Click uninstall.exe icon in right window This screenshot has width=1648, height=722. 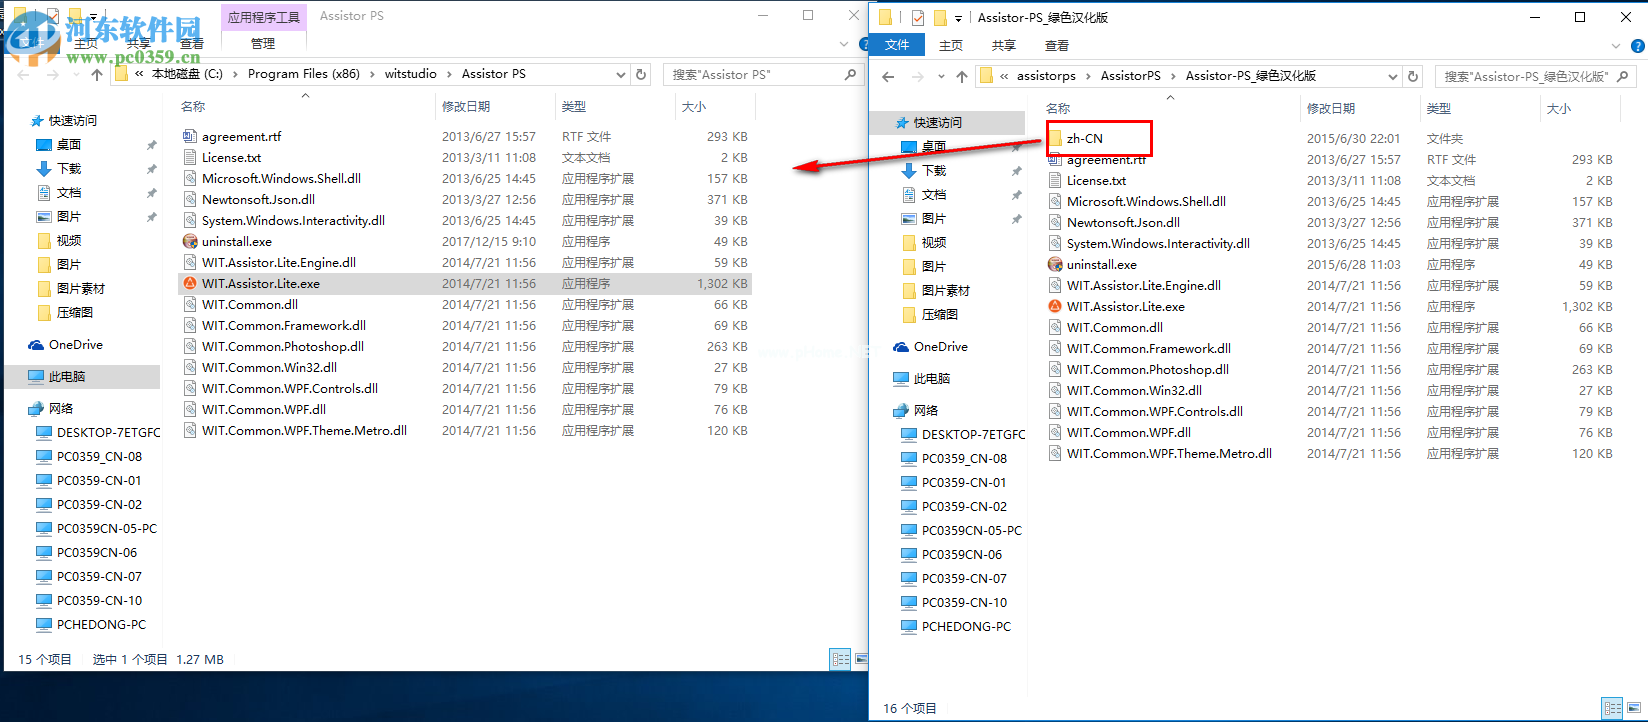[1055, 265]
